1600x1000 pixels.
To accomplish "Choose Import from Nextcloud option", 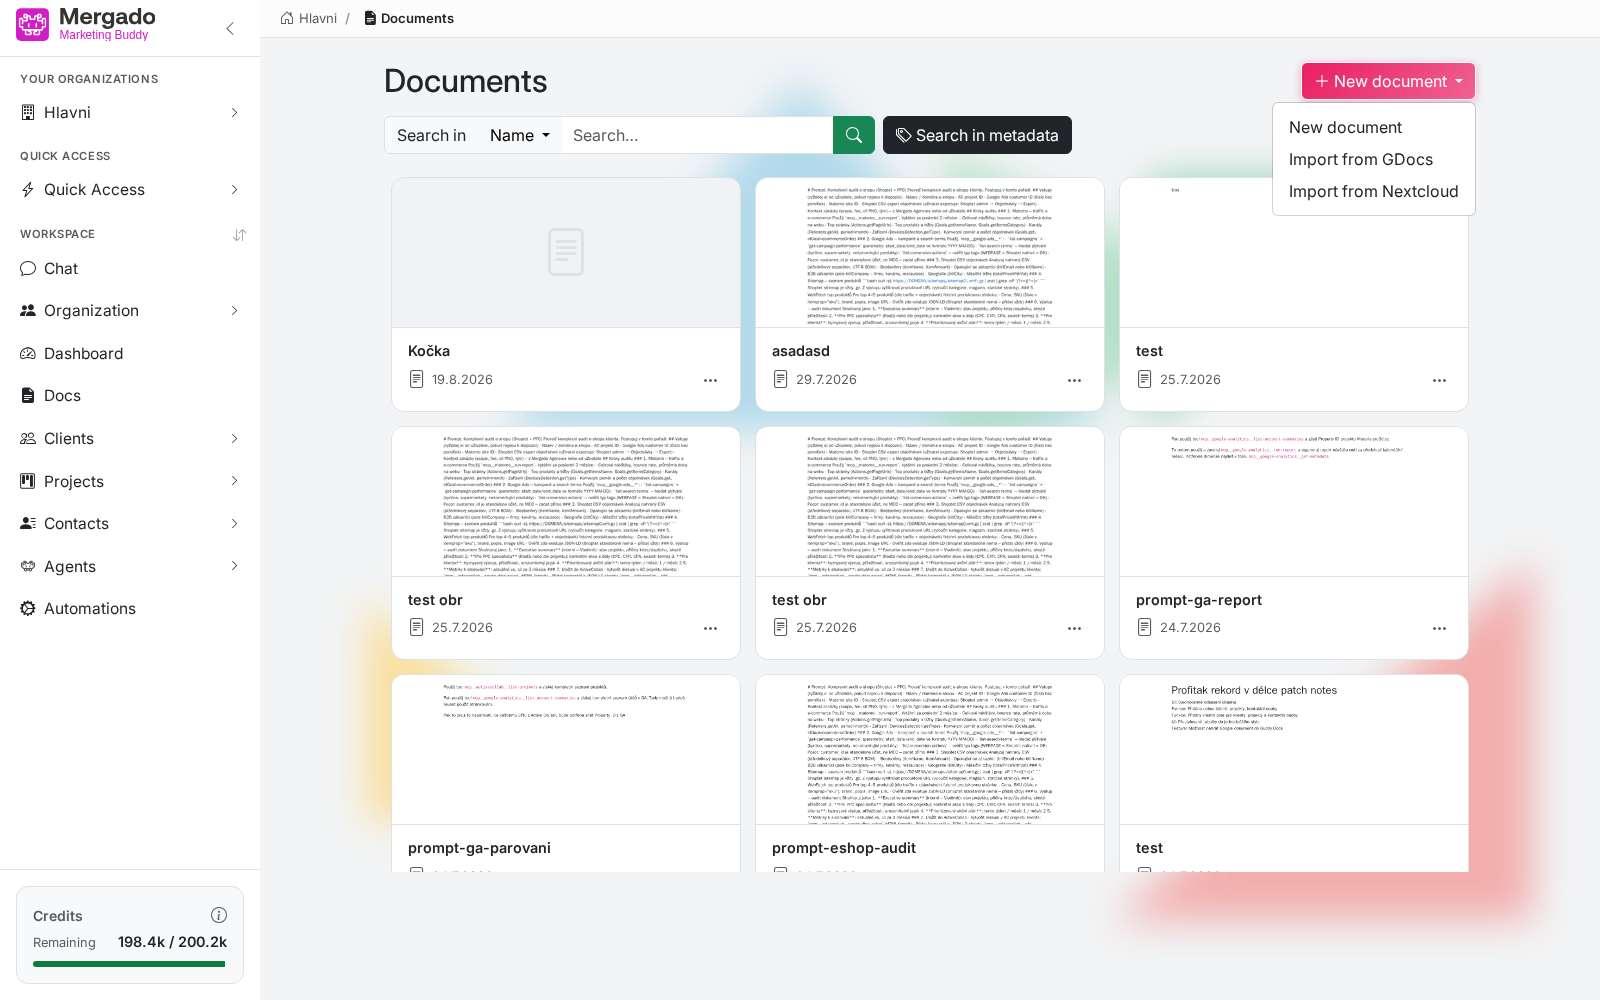I will point(1373,192).
